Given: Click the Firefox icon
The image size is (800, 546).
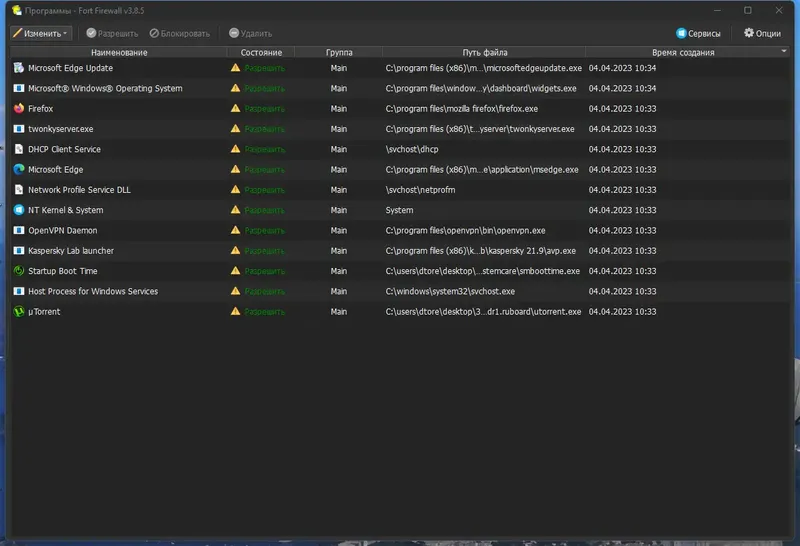Looking at the screenshot, I should [x=19, y=109].
